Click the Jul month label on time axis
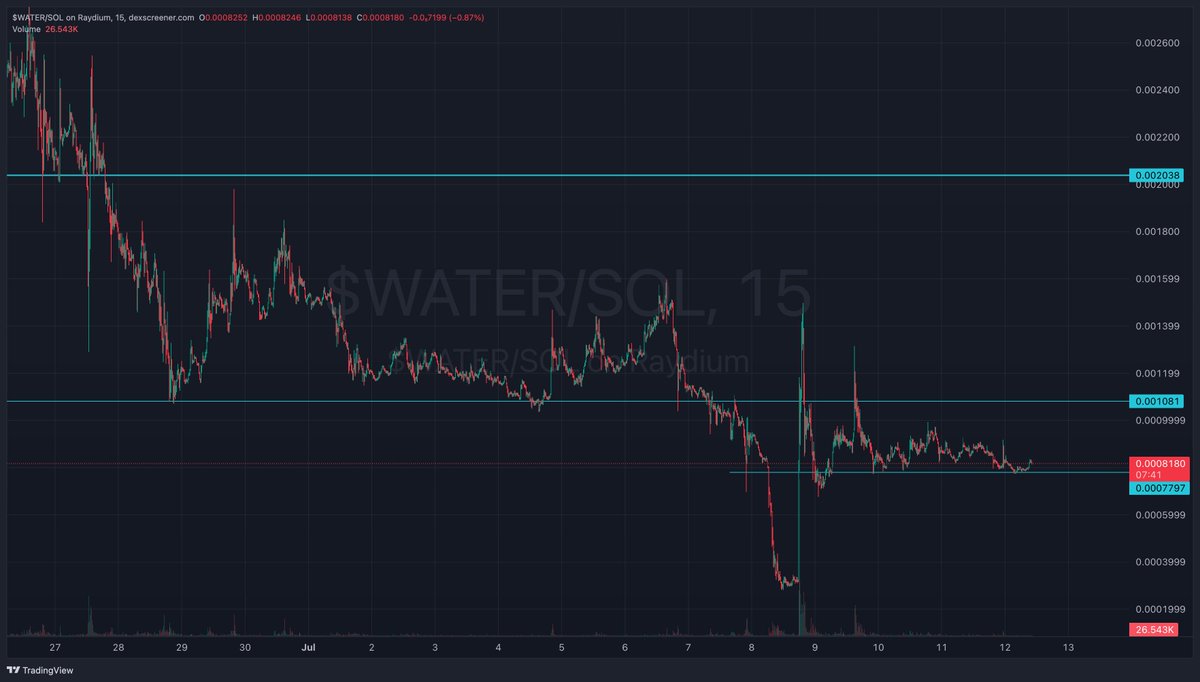The height and width of the screenshot is (682, 1200). click(308, 648)
